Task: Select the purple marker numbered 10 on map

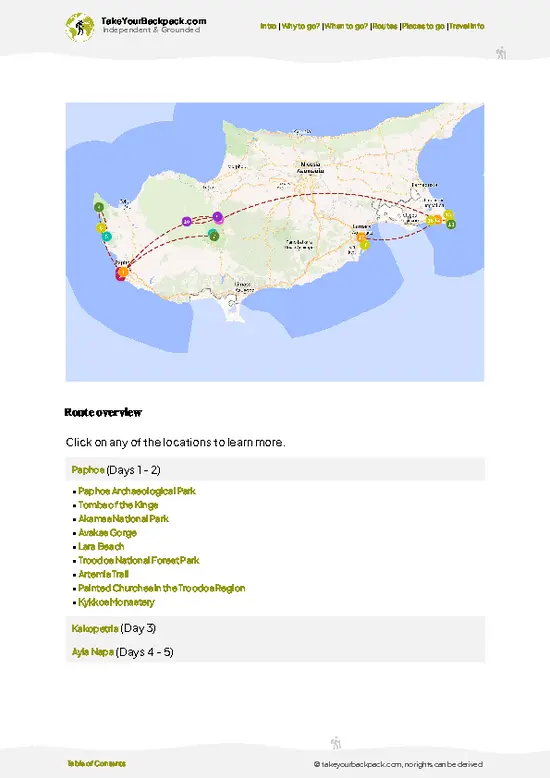Action: coord(187,221)
